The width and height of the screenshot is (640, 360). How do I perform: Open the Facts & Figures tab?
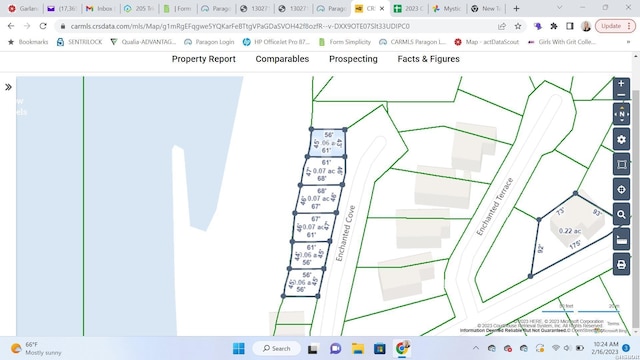tap(428, 59)
